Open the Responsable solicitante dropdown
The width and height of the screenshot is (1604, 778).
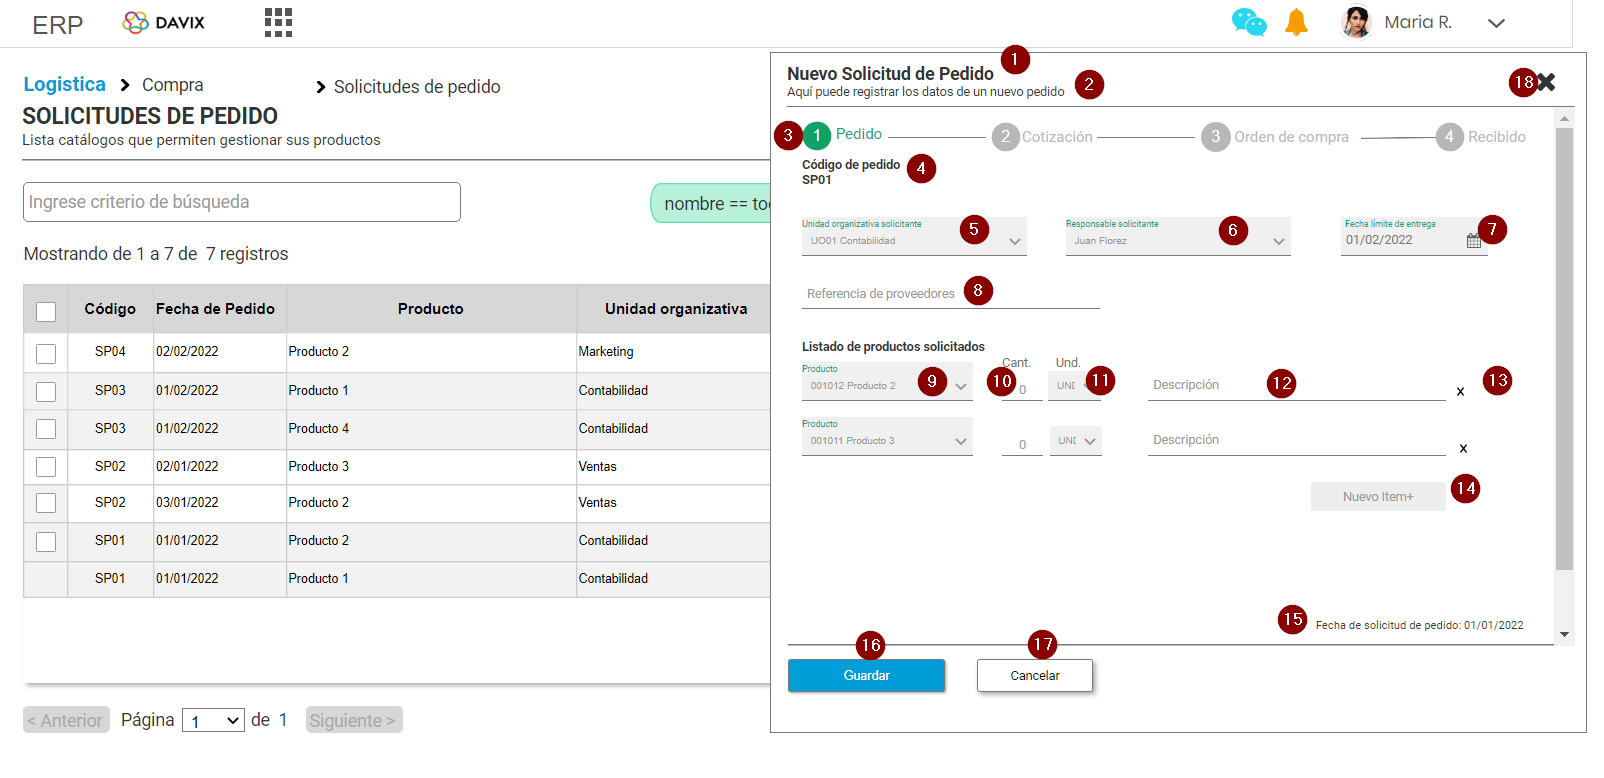coord(1278,241)
